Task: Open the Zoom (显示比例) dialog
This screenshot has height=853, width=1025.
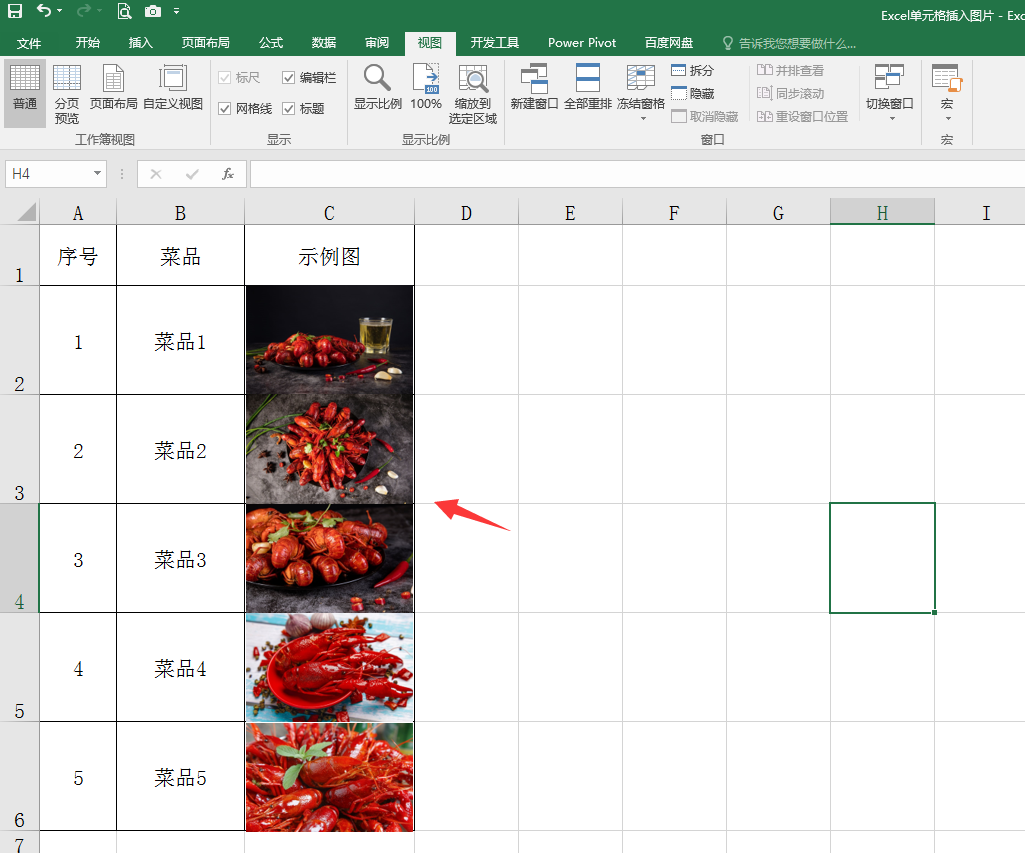Action: (377, 87)
